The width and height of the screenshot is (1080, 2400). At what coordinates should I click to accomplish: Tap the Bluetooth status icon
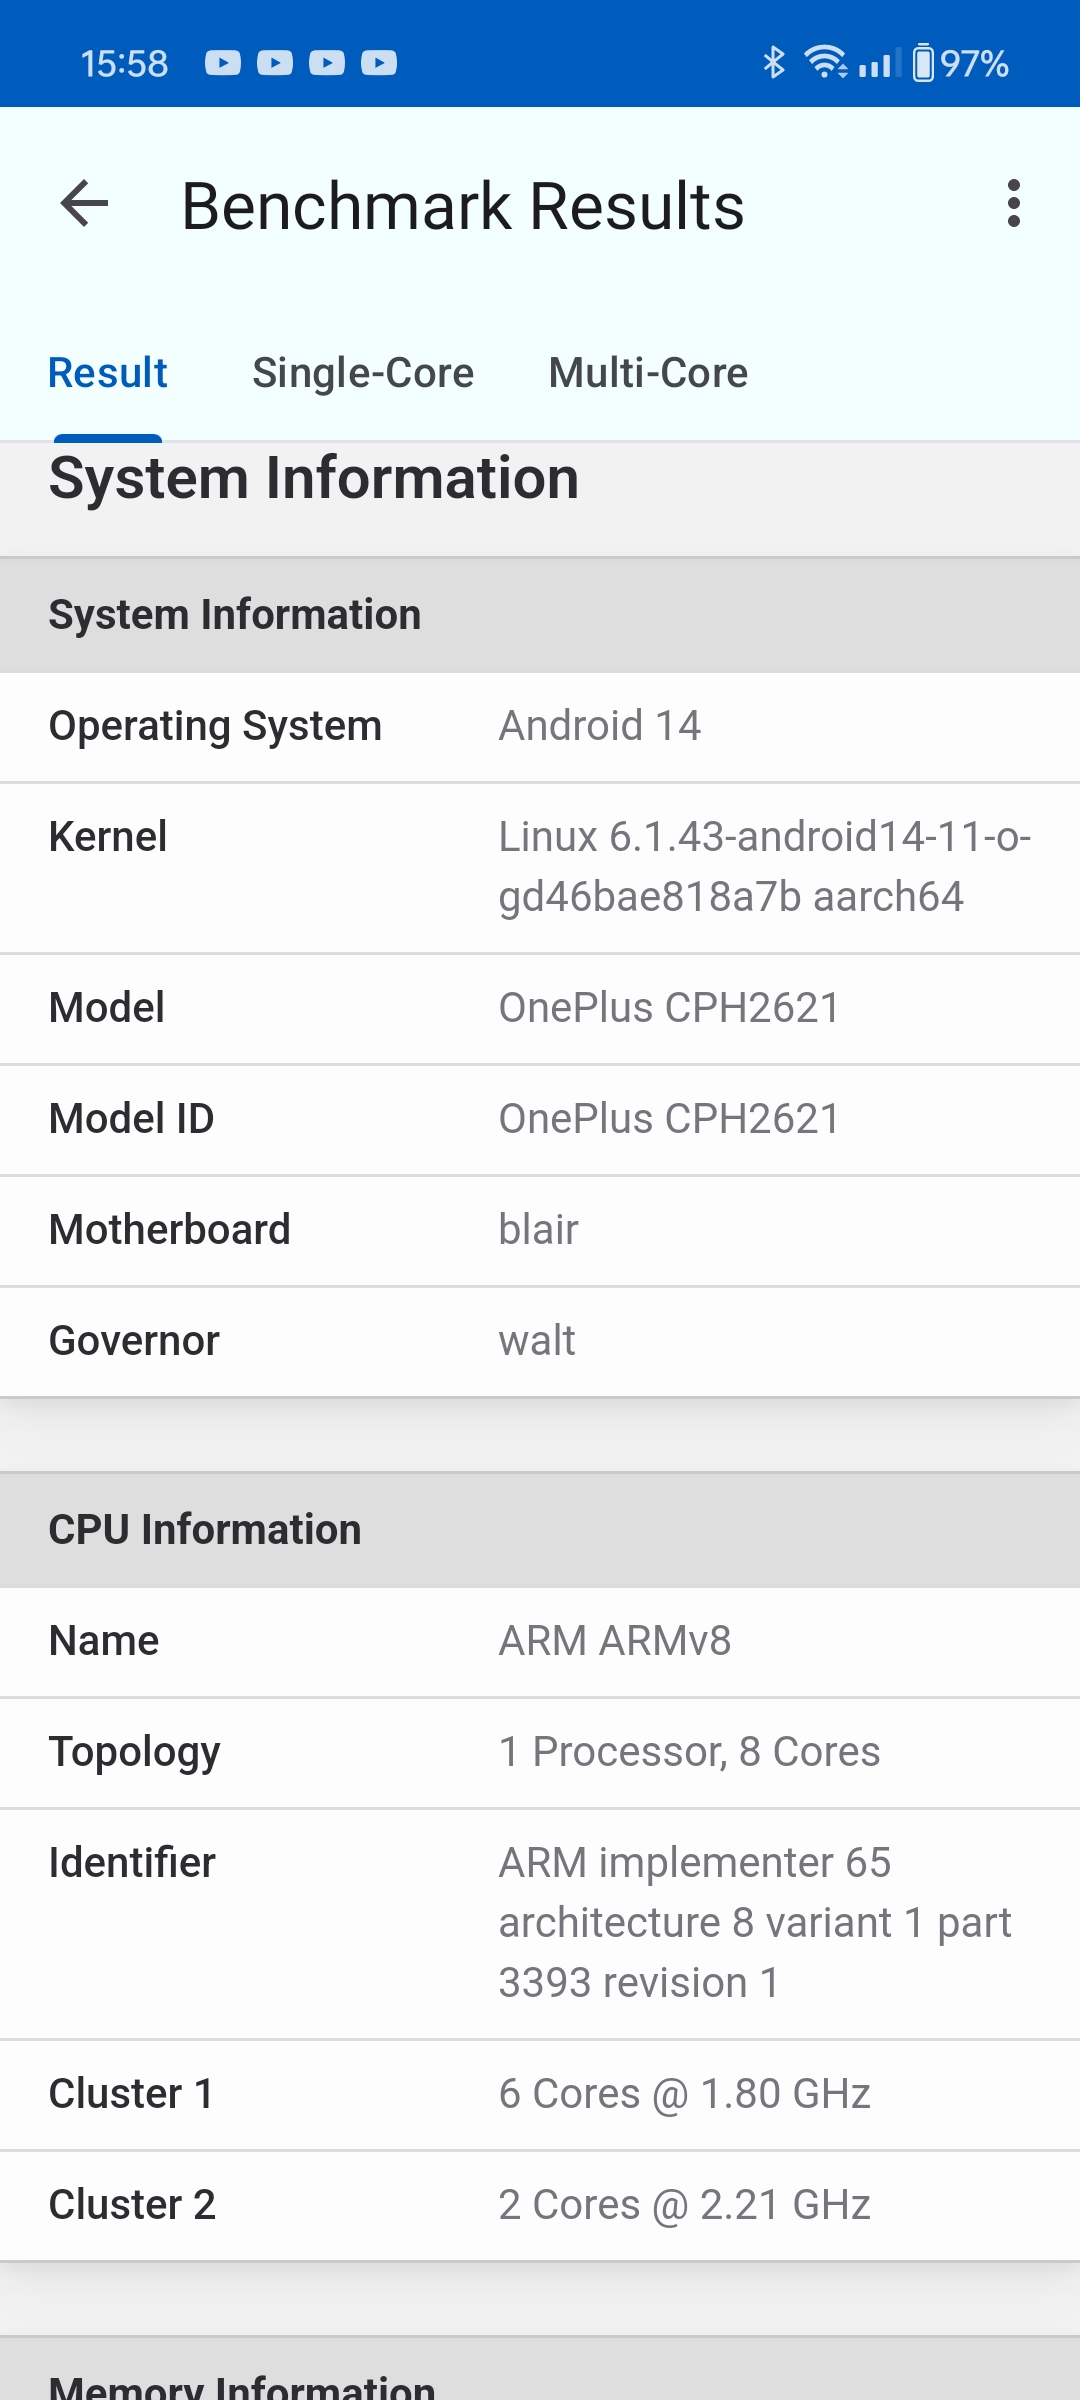pyautogui.click(x=773, y=63)
